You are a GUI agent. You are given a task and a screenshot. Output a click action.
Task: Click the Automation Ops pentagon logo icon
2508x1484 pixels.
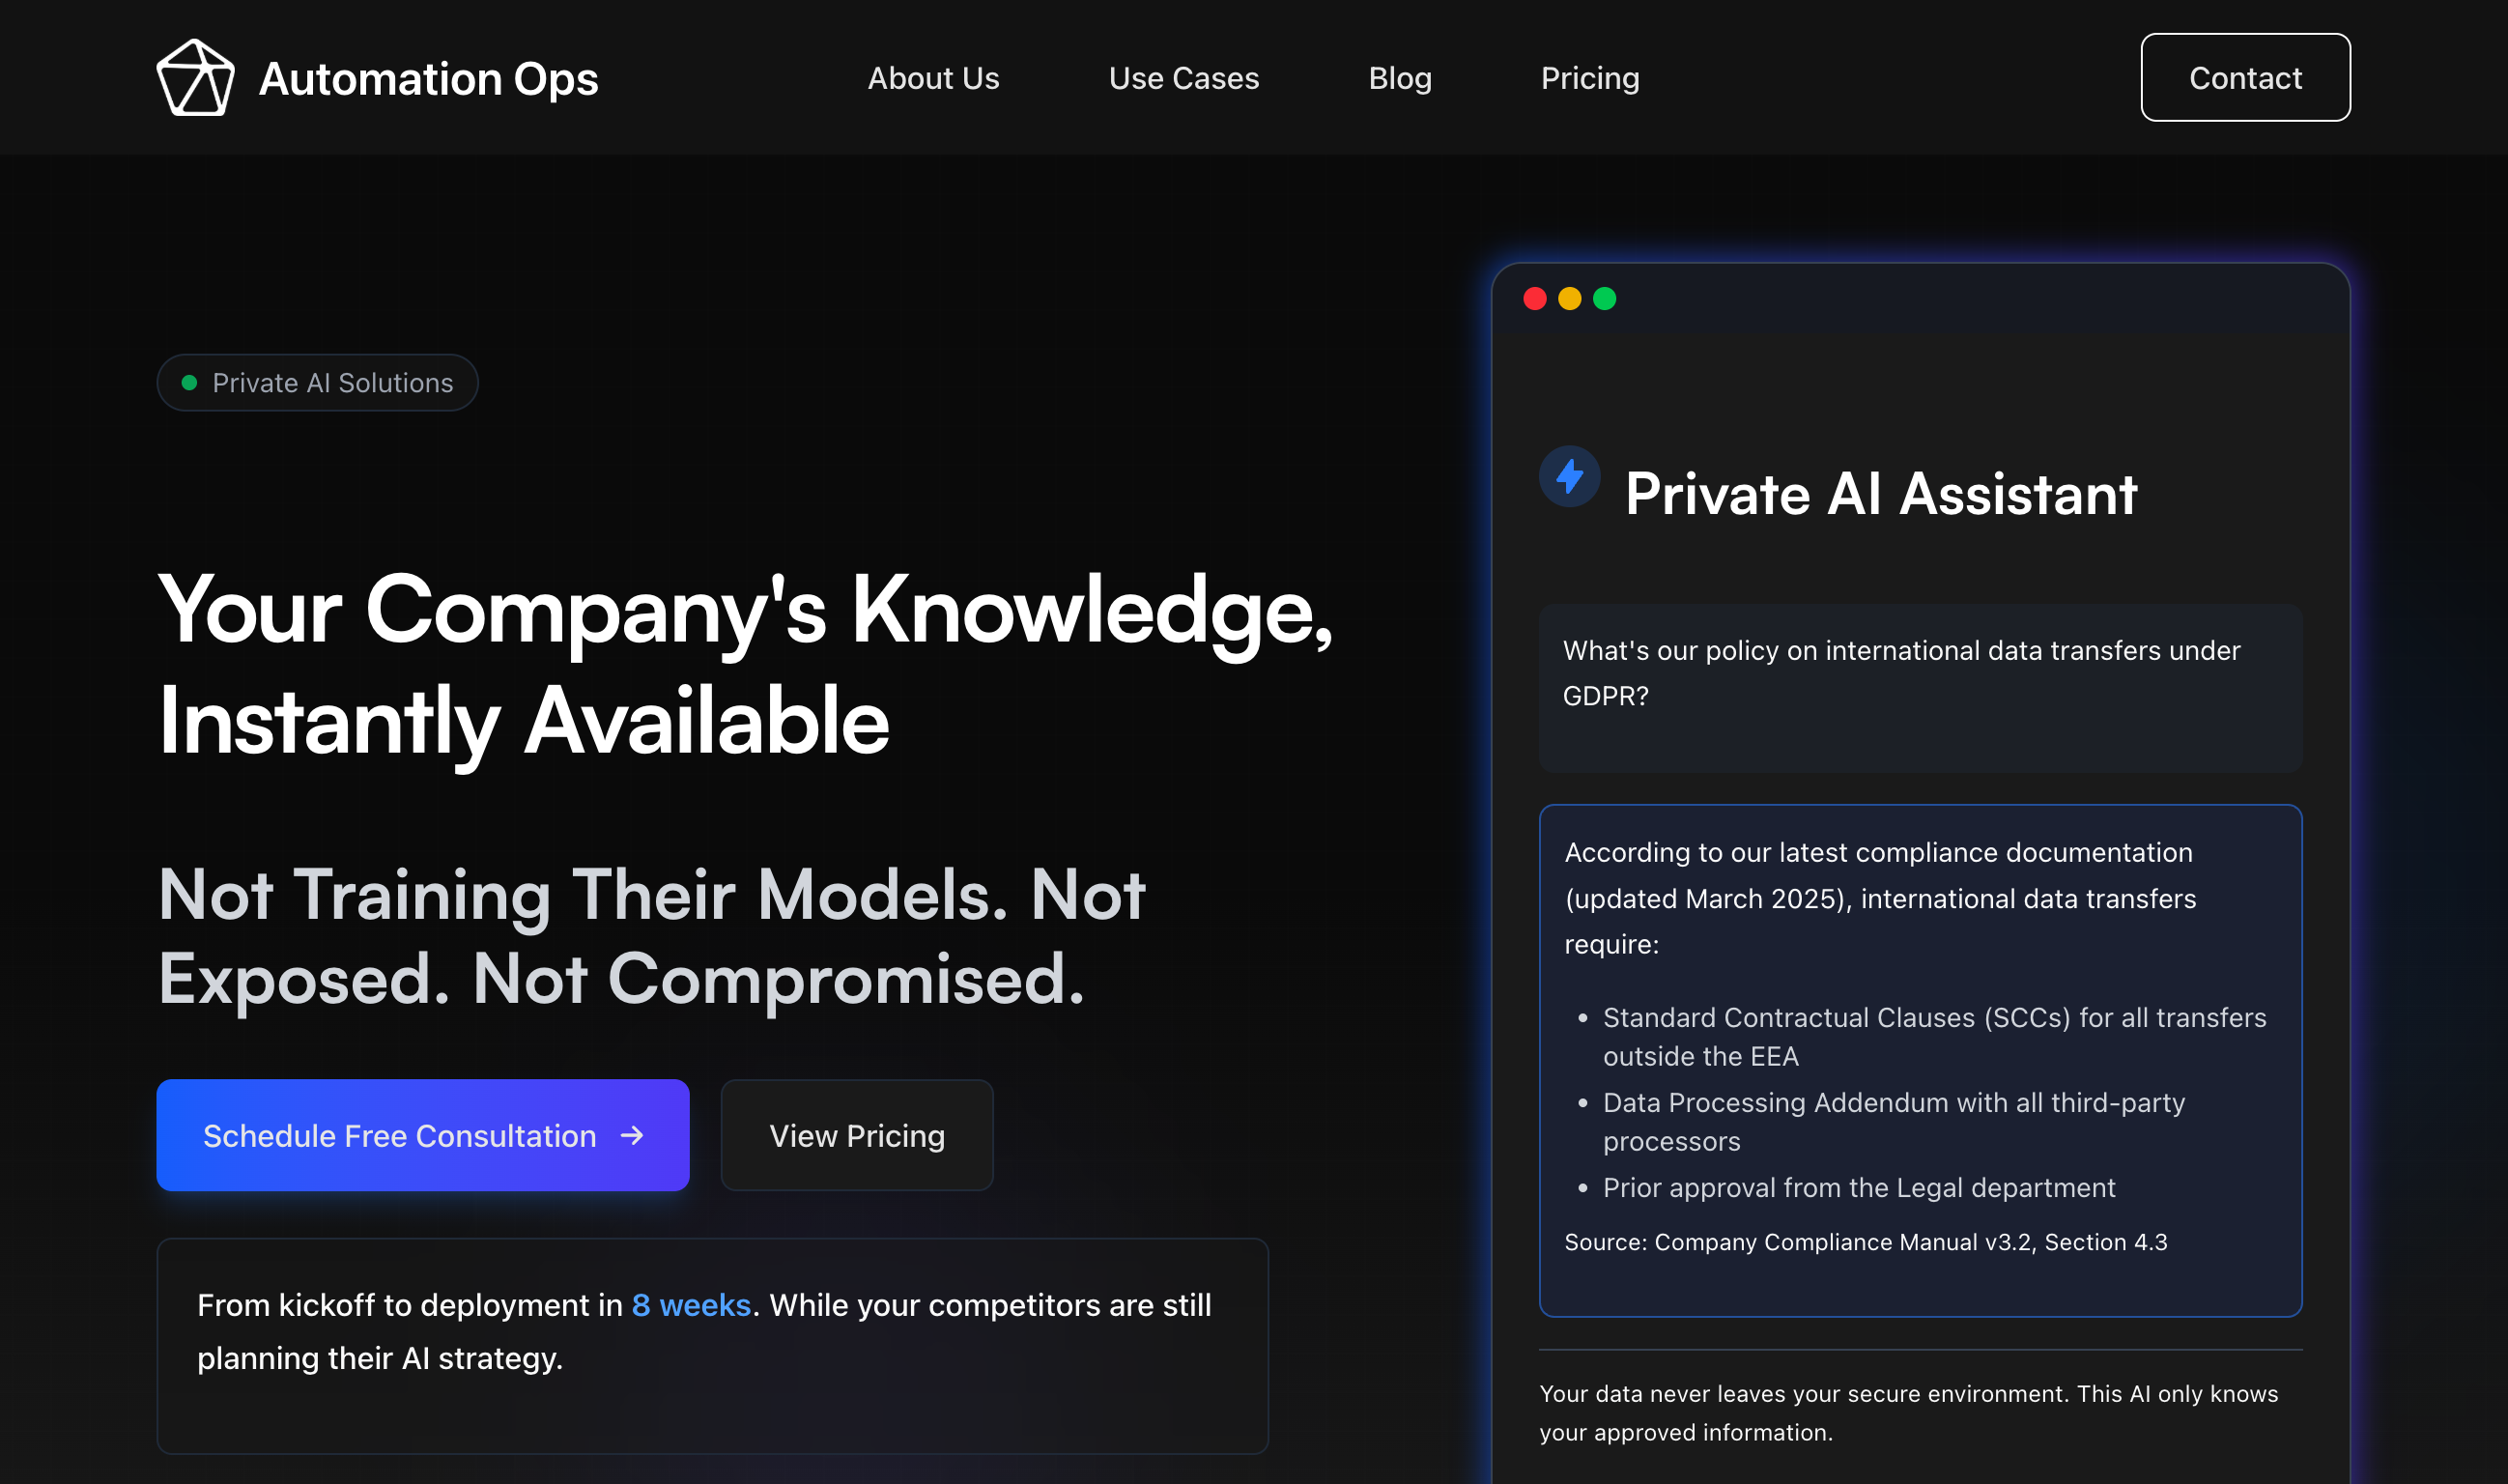point(196,76)
